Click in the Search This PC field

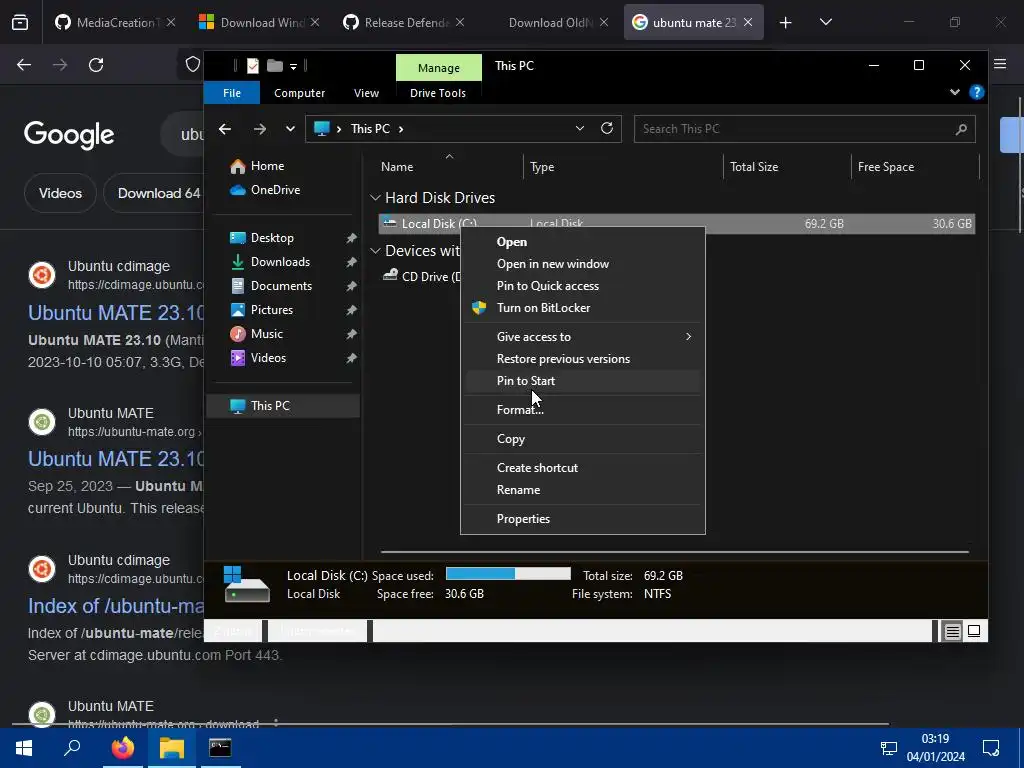tap(805, 129)
